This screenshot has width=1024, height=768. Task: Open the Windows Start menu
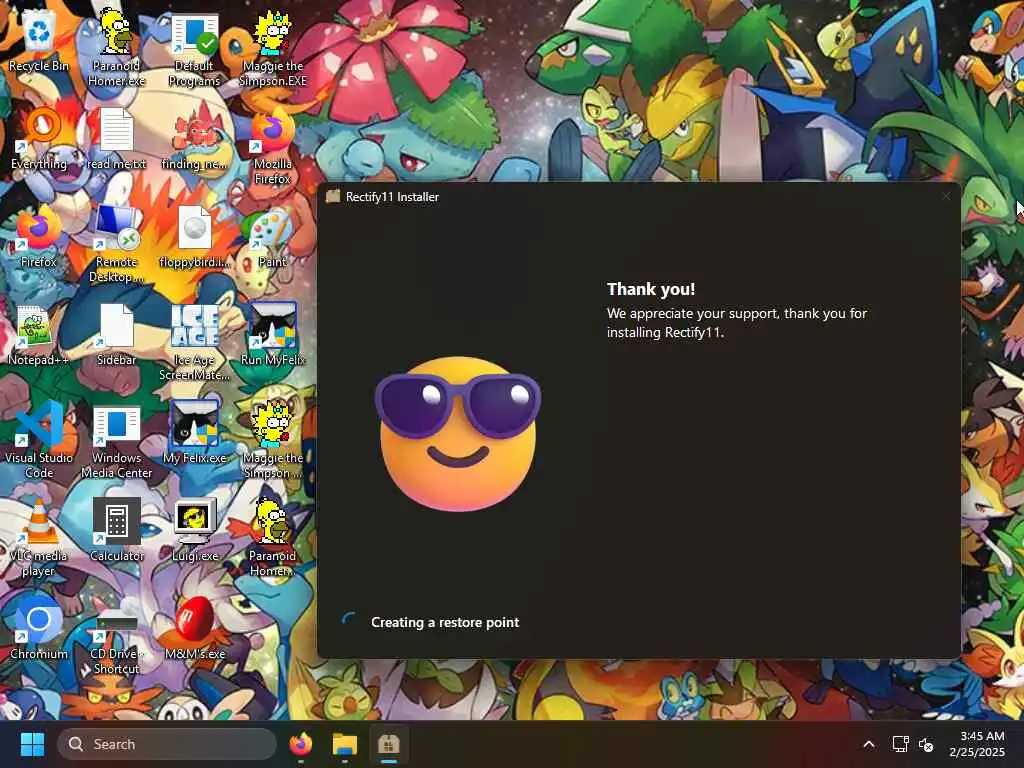32,744
